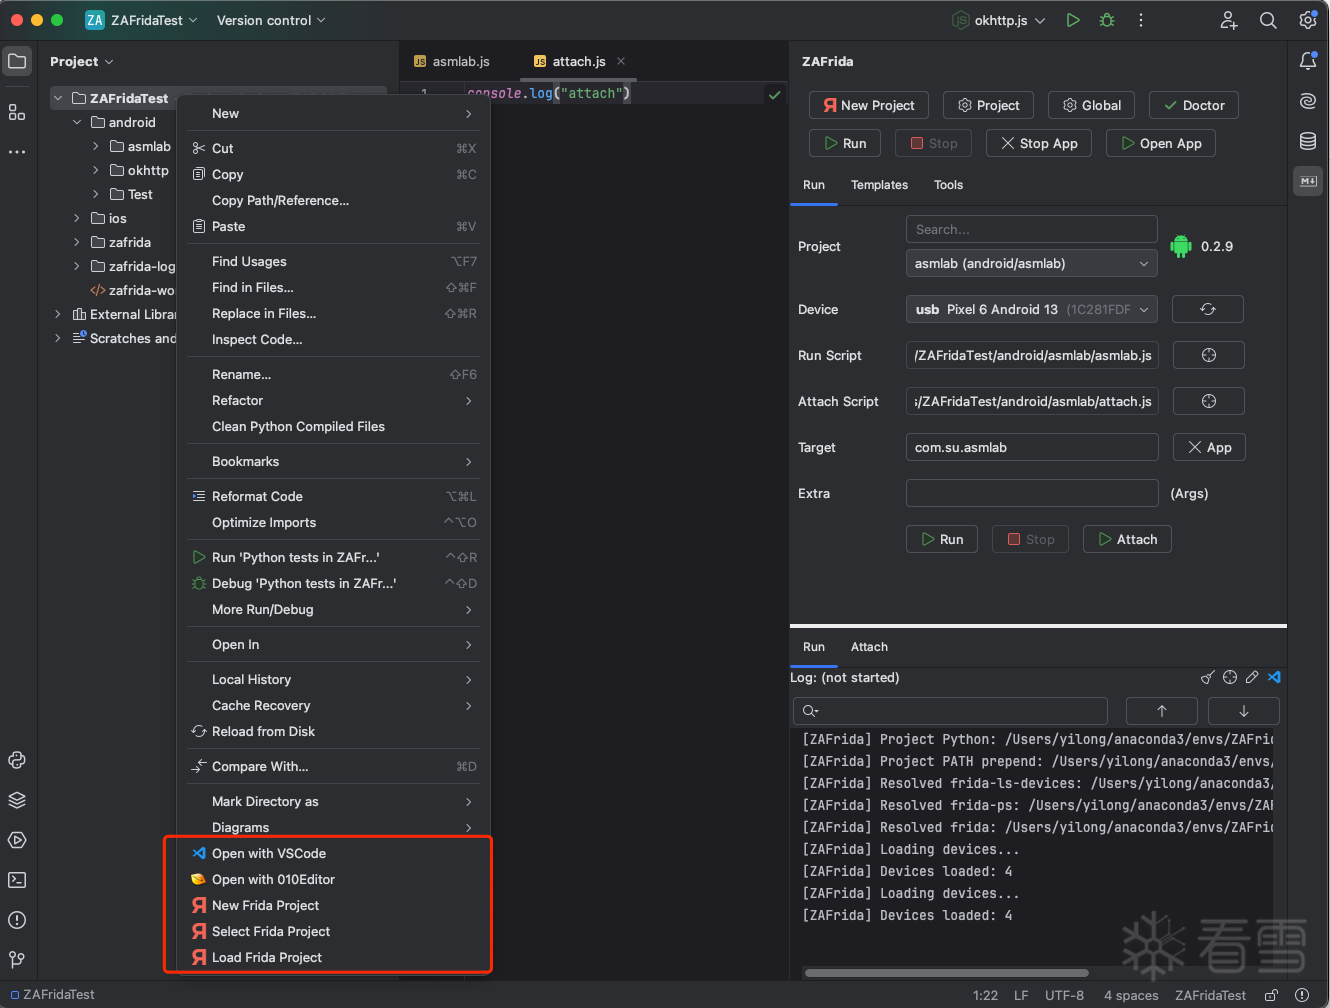Refresh the device list

[x=1208, y=309]
